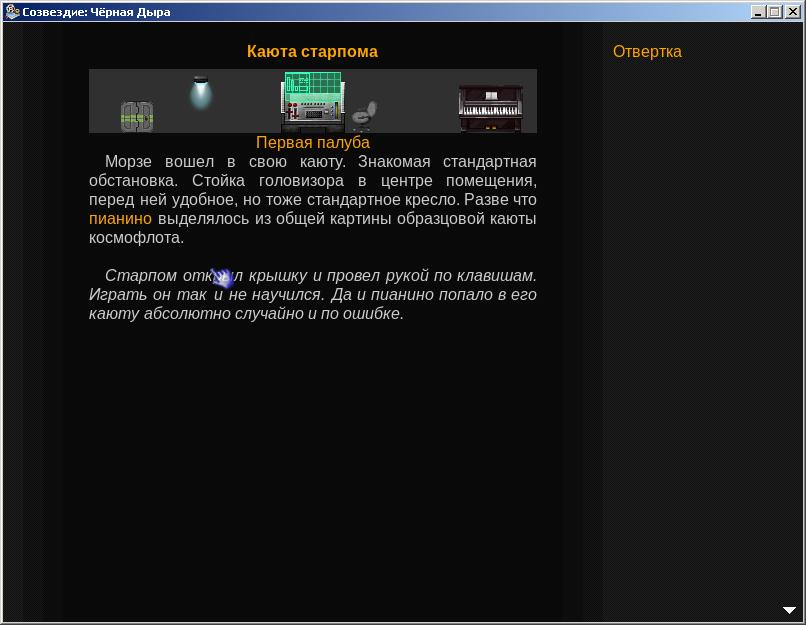Open the window system menu icon in title bar
Screen dimensions: 806x625
click(11, 12)
